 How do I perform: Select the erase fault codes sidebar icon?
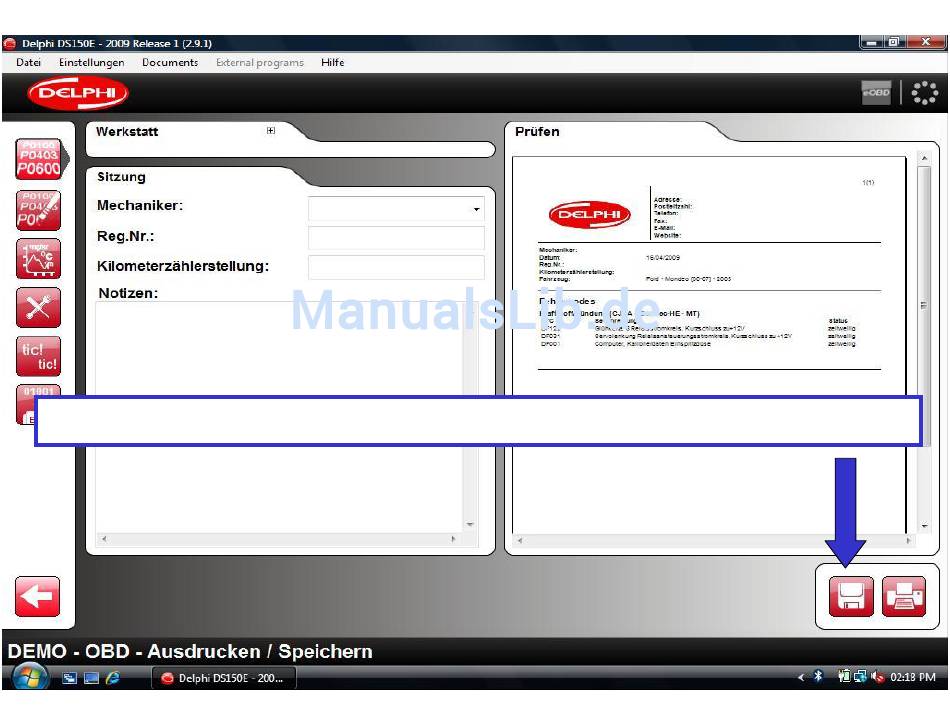point(38,210)
